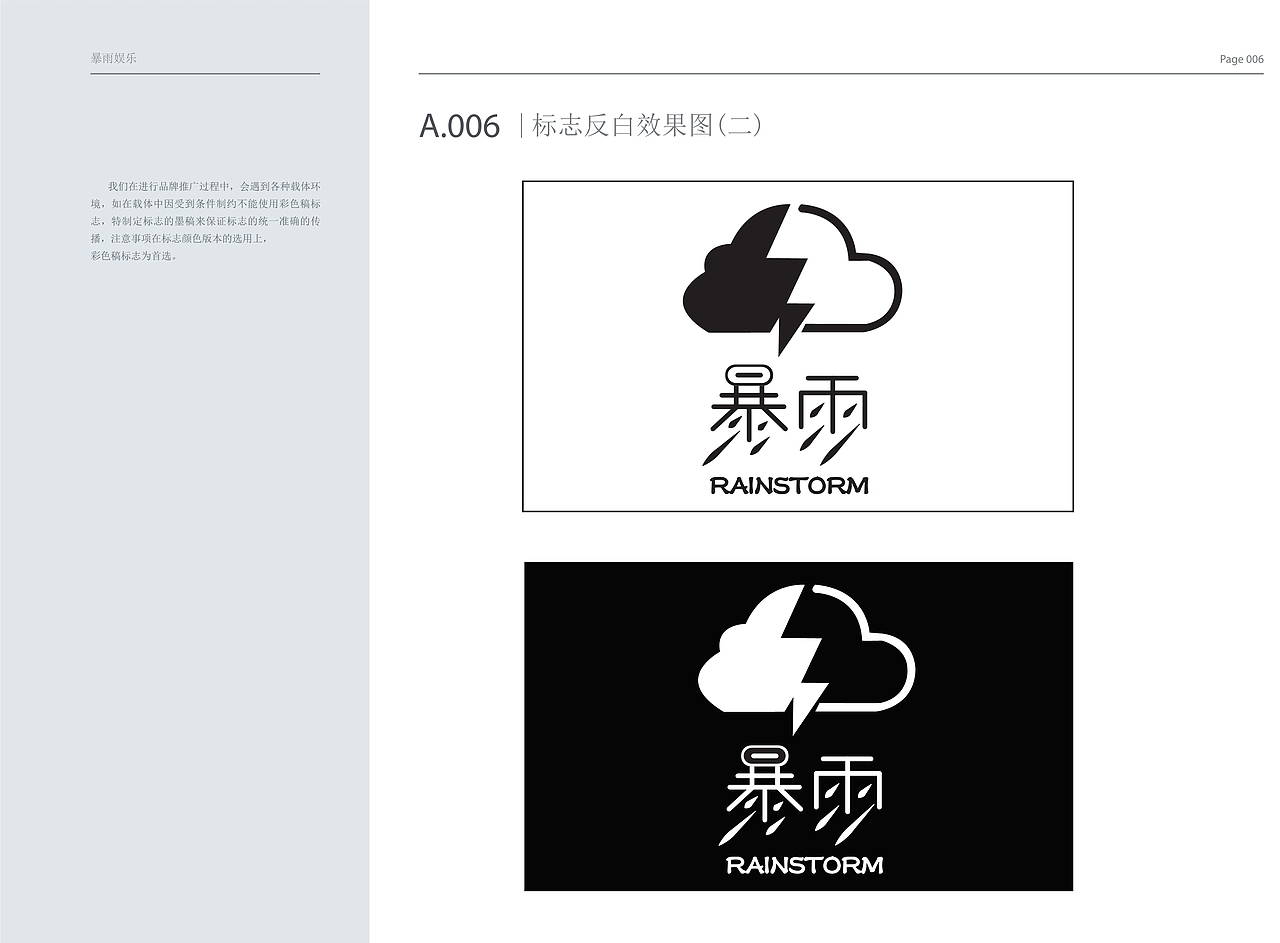Toggle the black background logo variant

pos(797,727)
